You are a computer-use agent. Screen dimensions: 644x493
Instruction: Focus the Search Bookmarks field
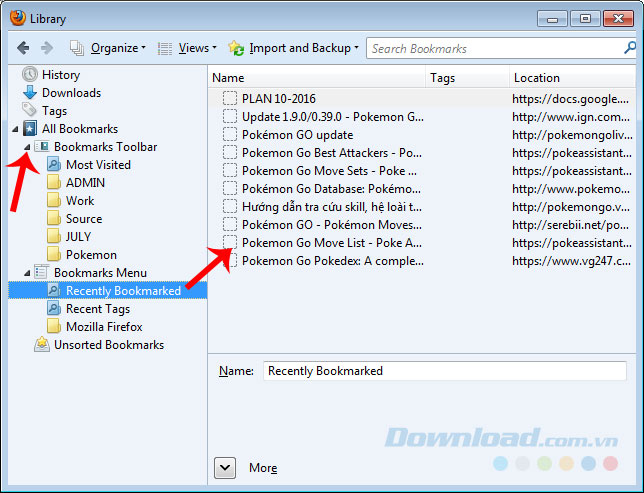click(496, 48)
